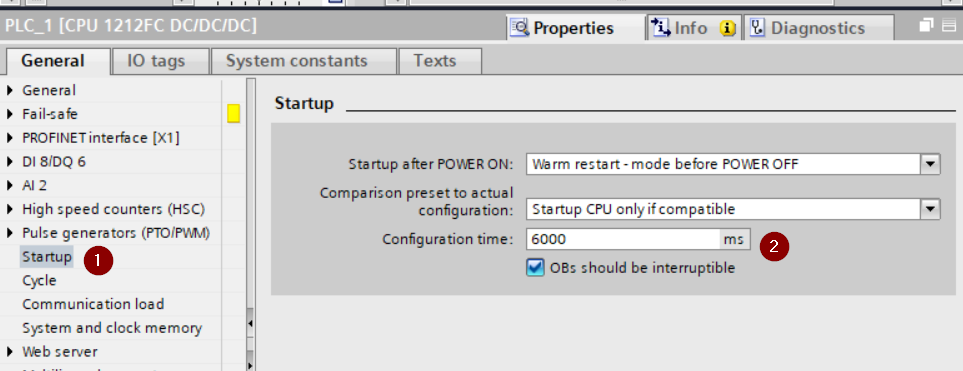
Task: Switch to IO tags tab
Action: click(156, 61)
